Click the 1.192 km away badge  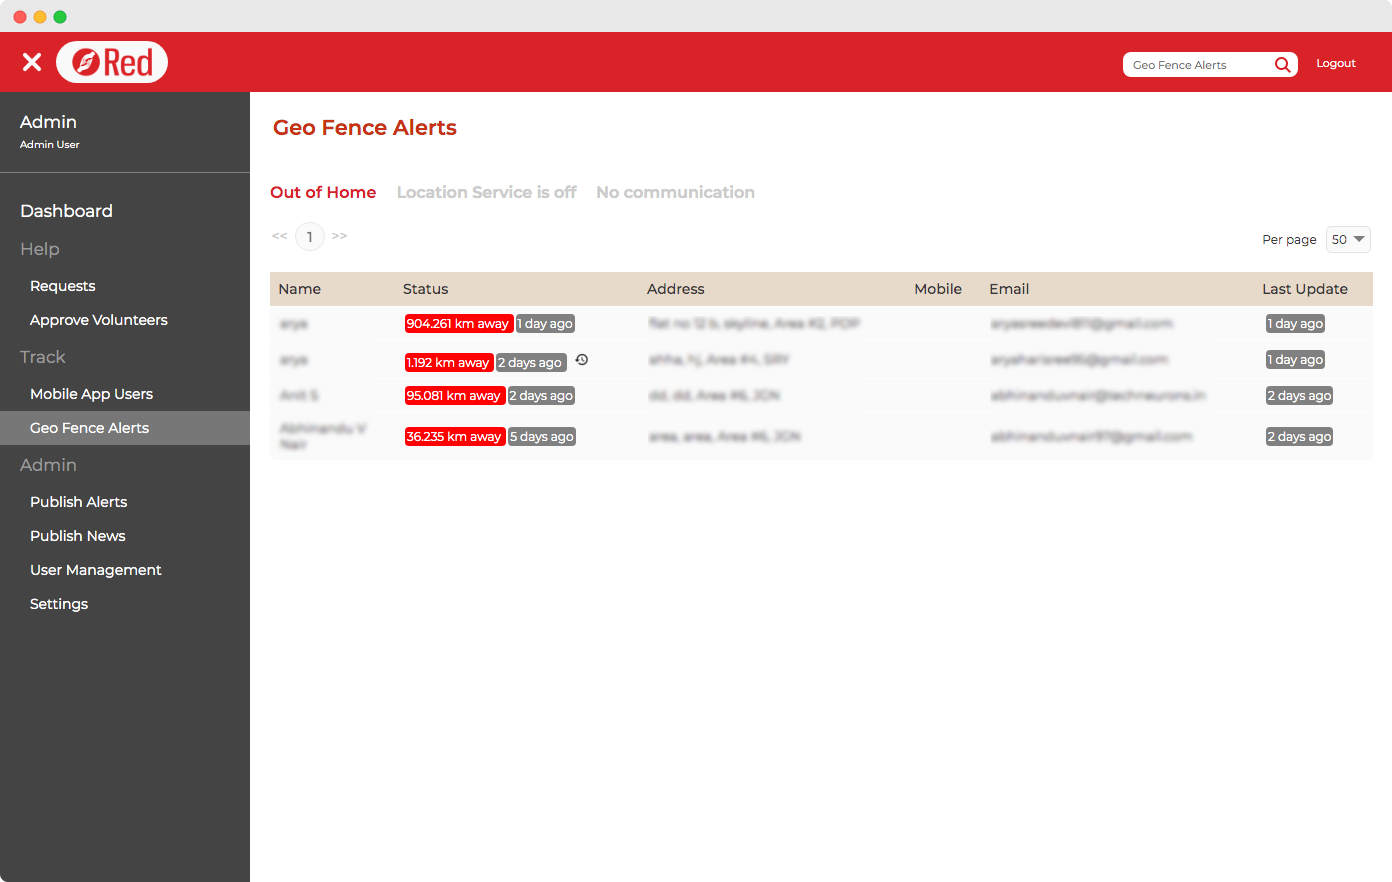click(448, 363)
